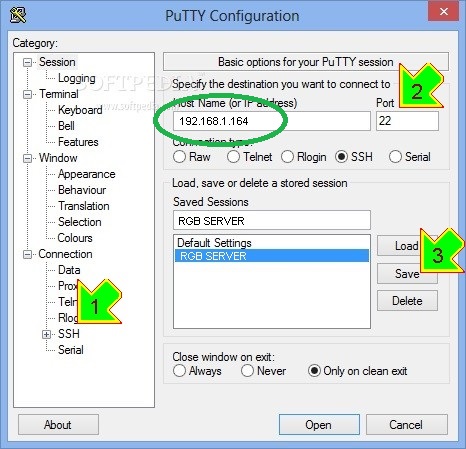Click the Port number field

(x=407, y=121)
